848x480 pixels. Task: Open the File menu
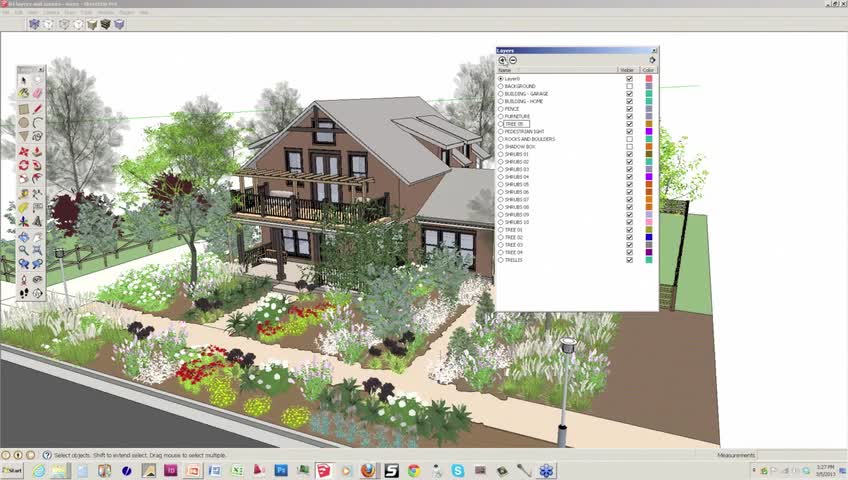pos(6,12)
